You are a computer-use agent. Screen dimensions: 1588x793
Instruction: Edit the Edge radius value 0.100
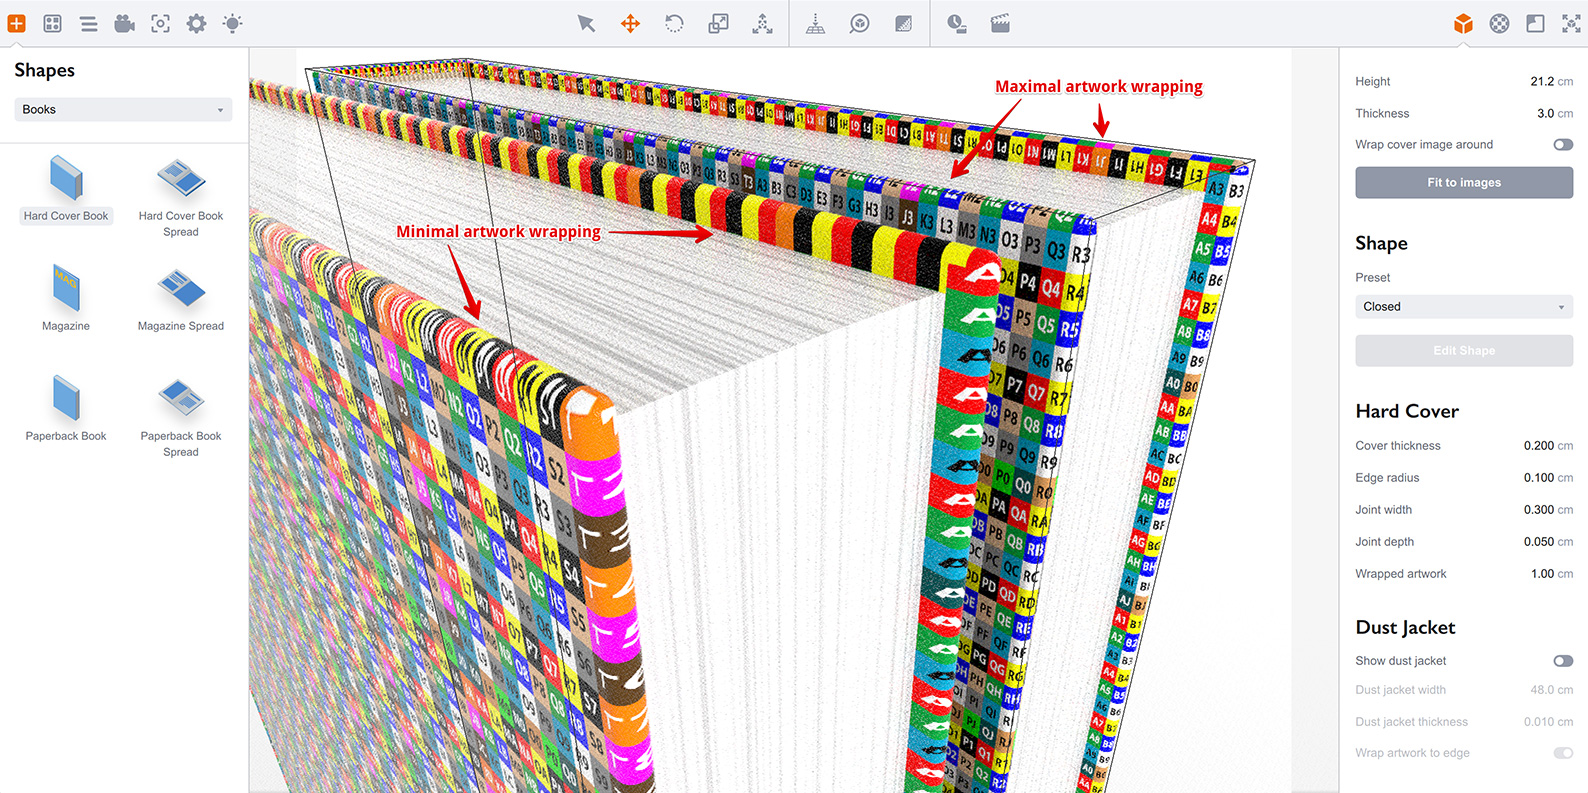pos(1539,478)
